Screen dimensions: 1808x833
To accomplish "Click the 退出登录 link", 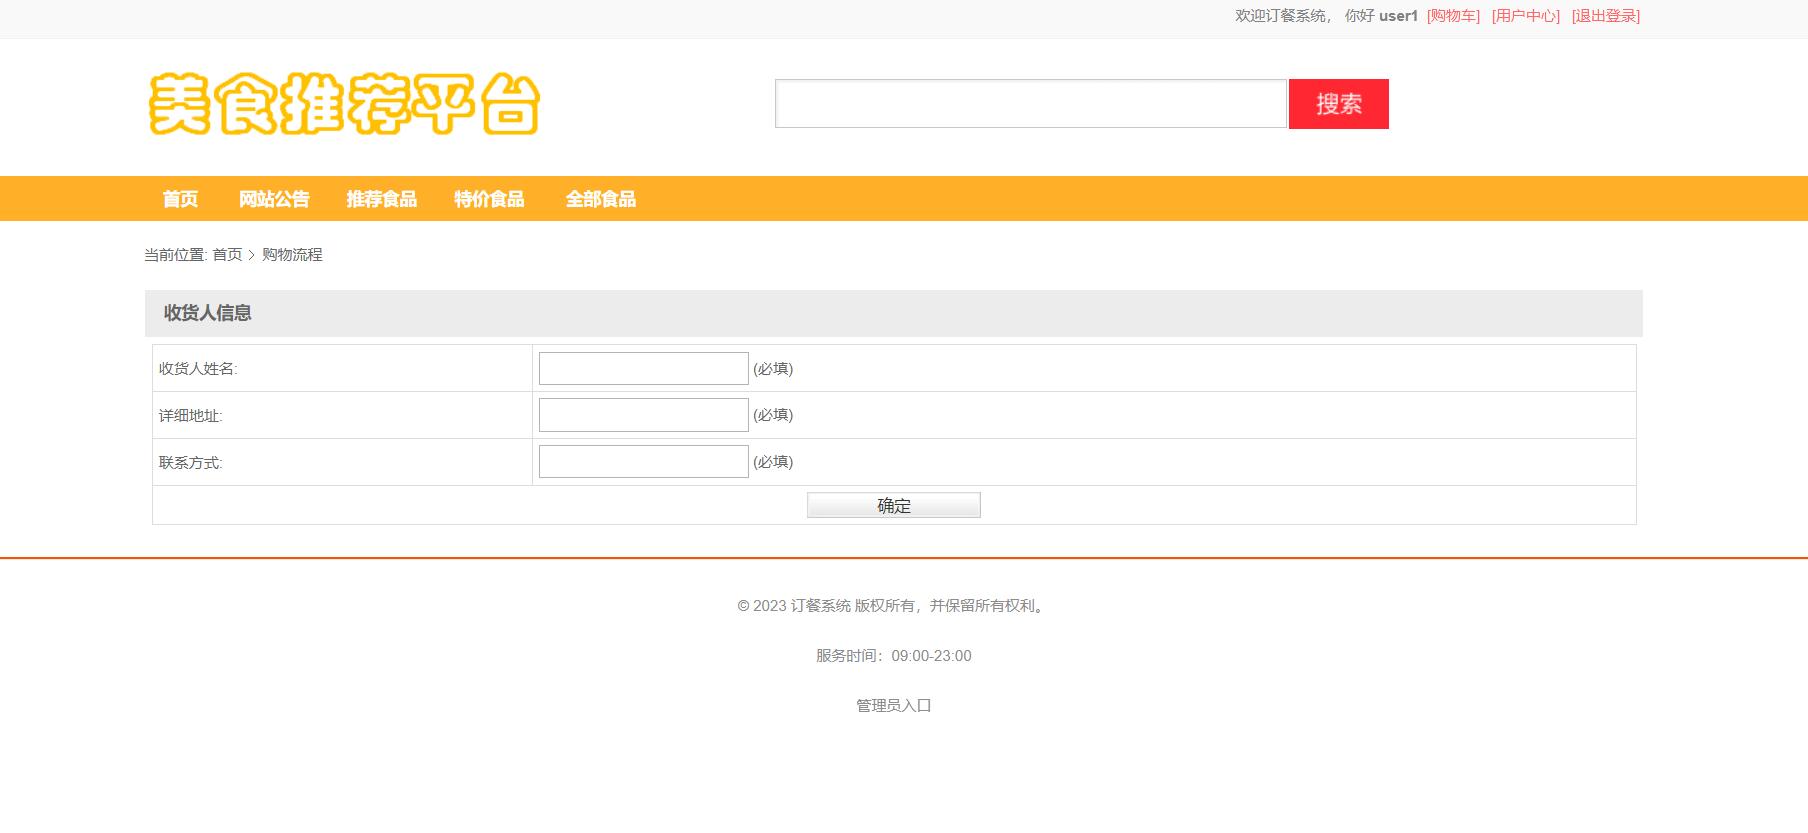I will 1605,16.
